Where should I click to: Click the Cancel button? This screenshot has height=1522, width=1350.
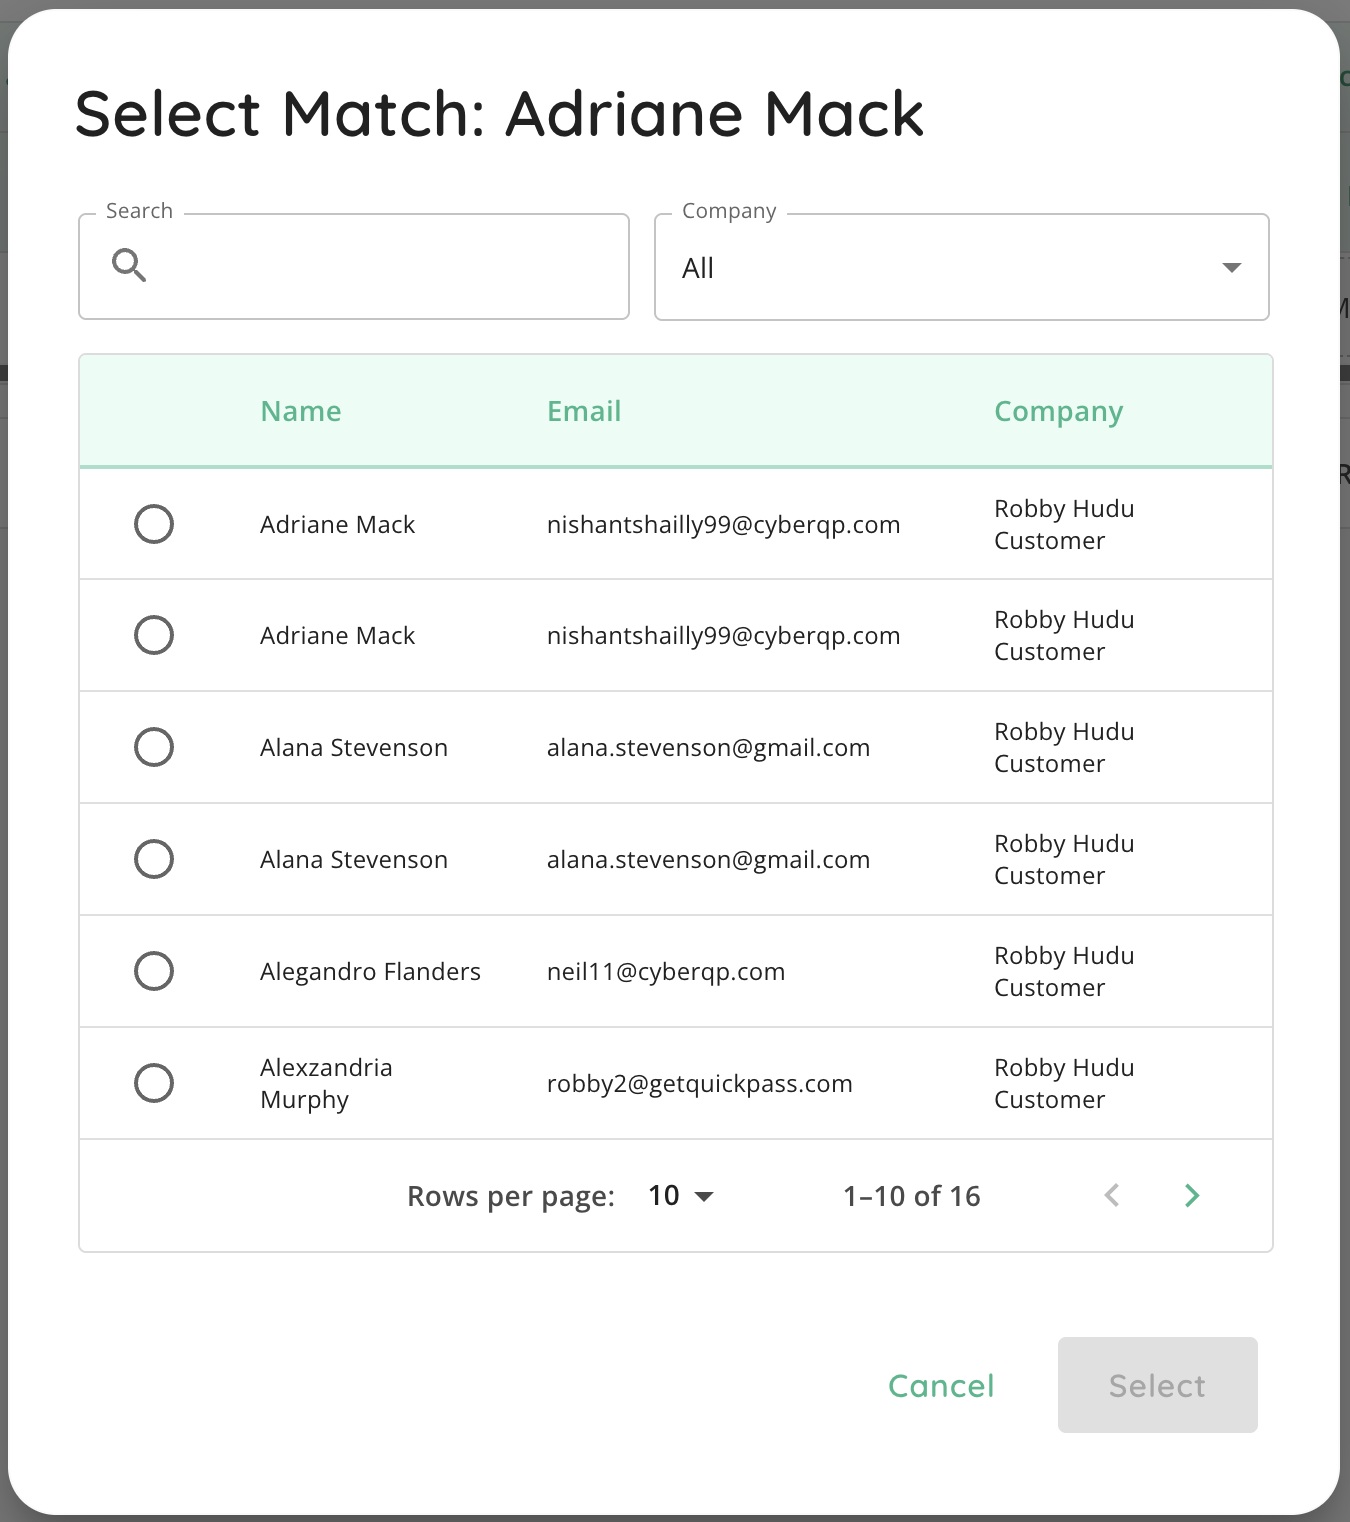tap(941, 1385)
